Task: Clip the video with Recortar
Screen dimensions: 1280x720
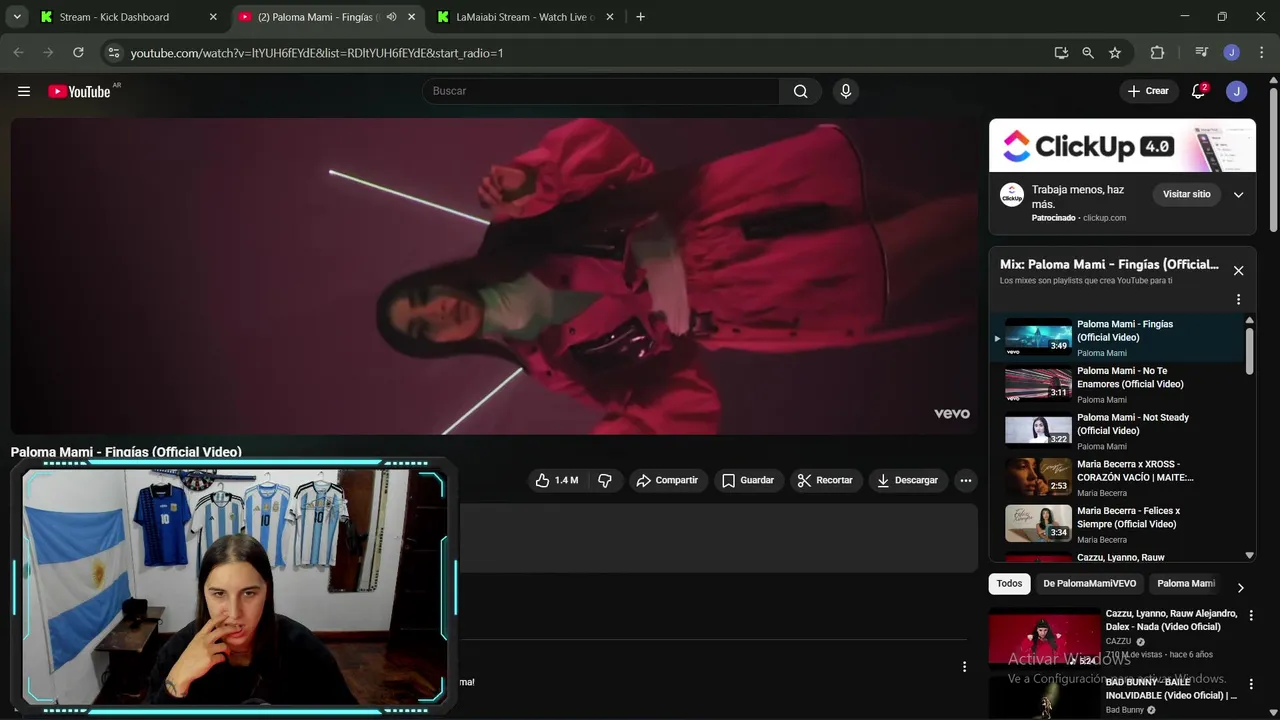Action: (825, 480)
